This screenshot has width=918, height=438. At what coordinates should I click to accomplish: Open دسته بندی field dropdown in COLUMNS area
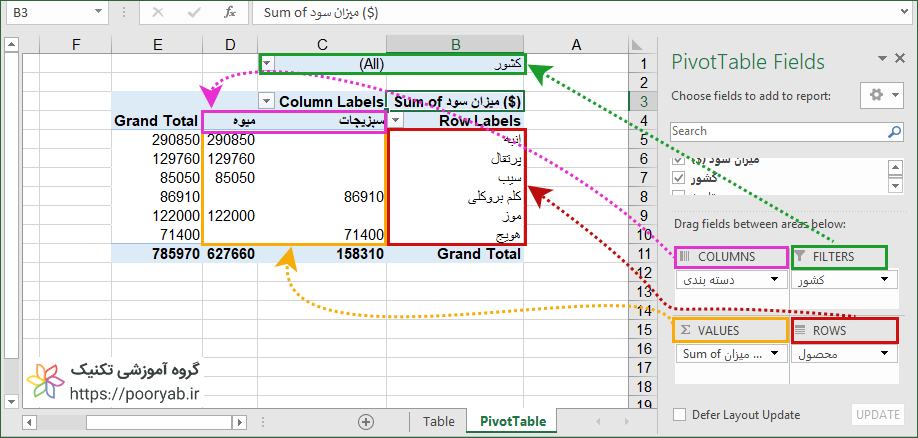pos(775,280)
